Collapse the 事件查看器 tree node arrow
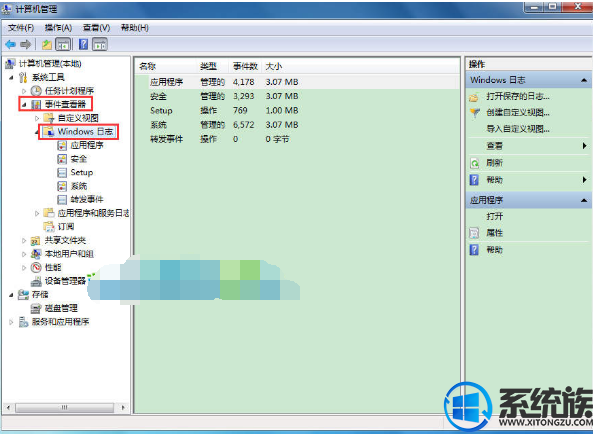This screenshot has height=435, width=593. click(24, 104)
